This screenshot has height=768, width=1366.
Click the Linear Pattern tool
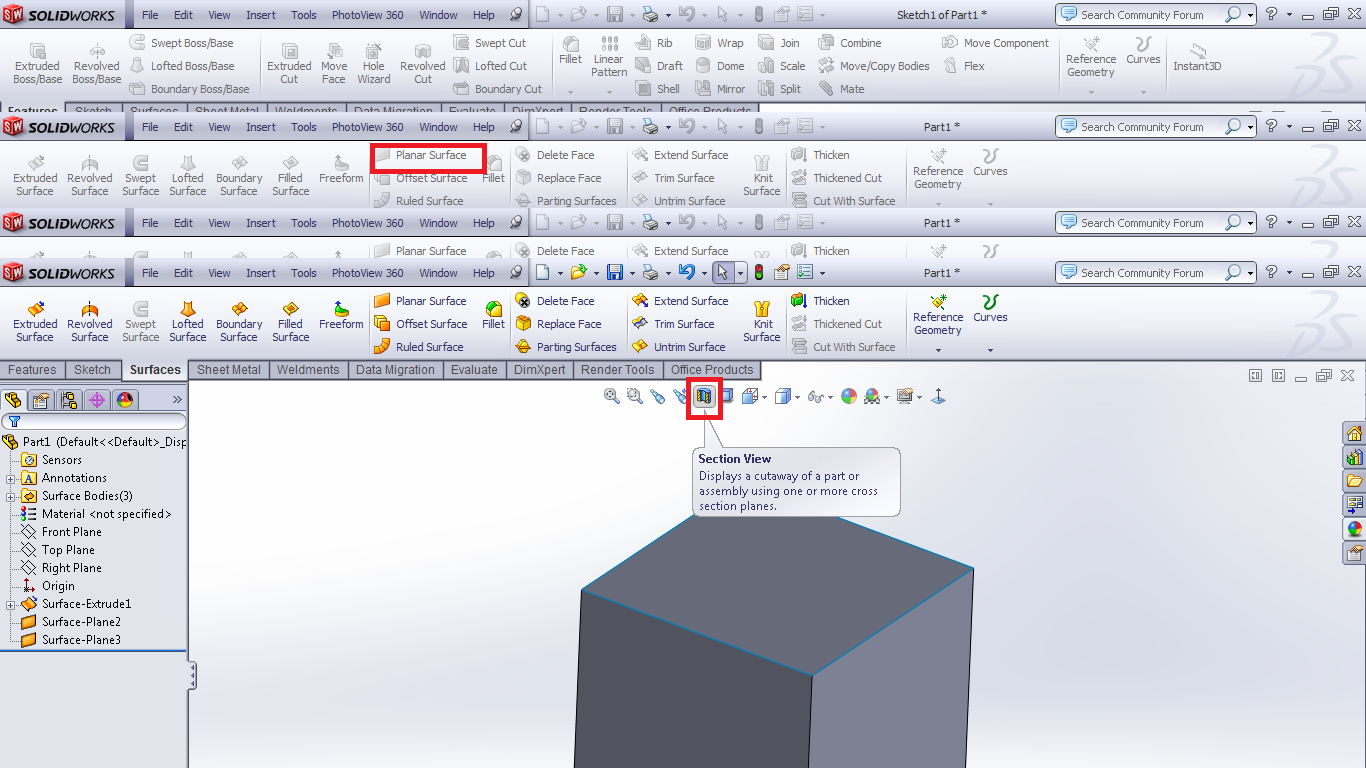[x=608, y=59]
